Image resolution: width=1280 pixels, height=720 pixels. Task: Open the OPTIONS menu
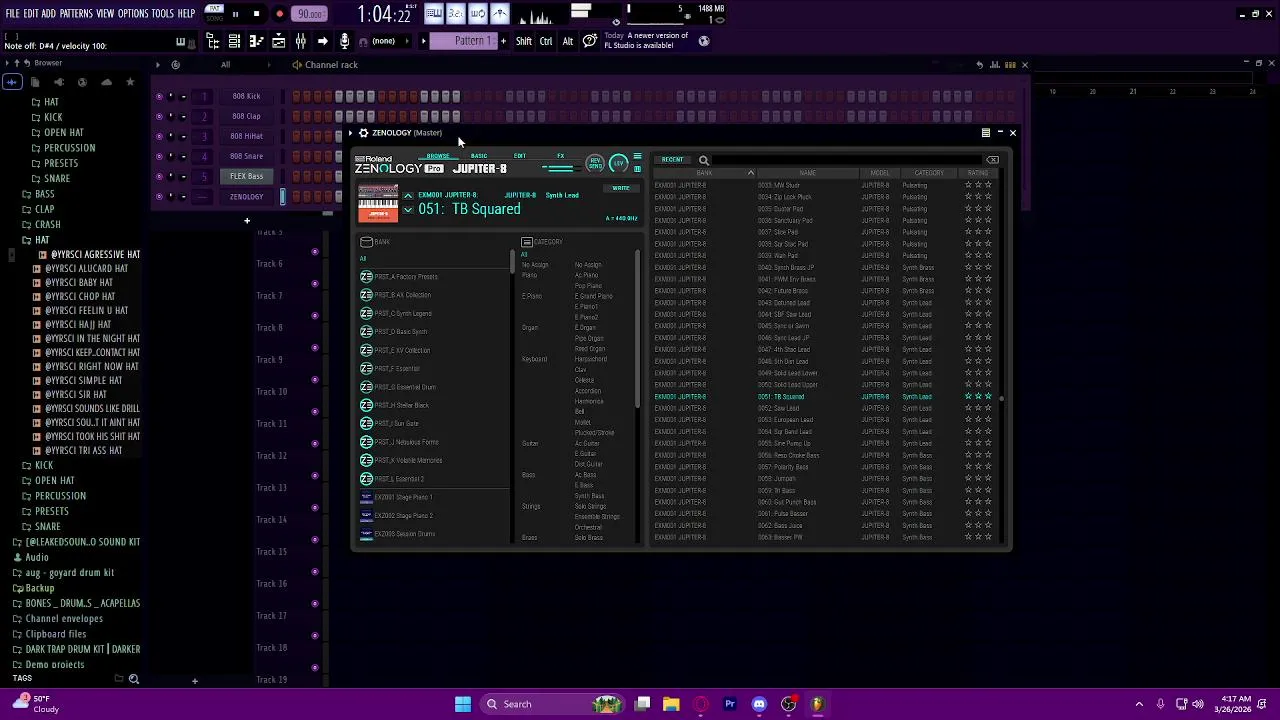pos(133,14)
